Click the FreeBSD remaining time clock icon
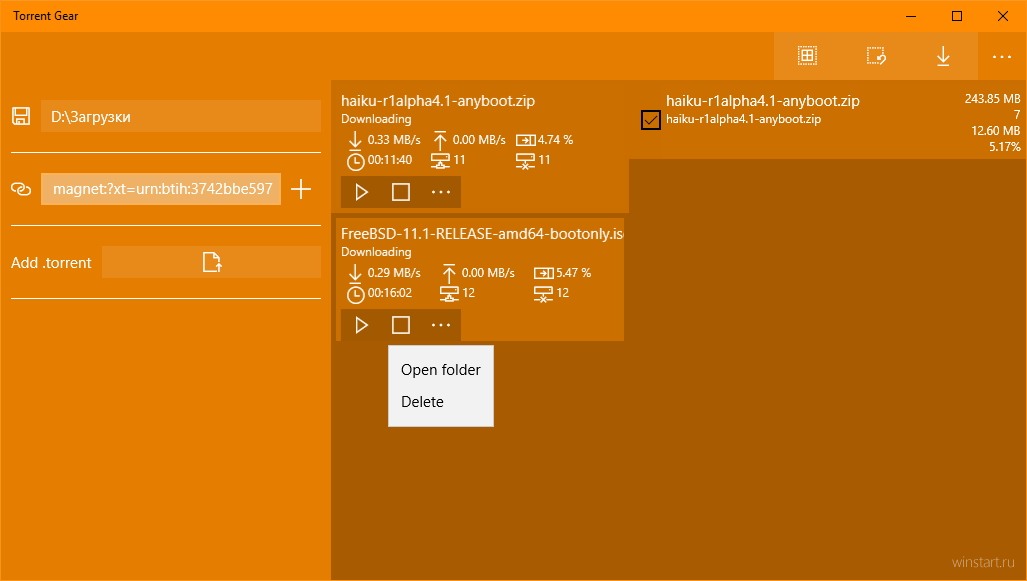The height and width of the screenshot is (581, 1027). 355,293
